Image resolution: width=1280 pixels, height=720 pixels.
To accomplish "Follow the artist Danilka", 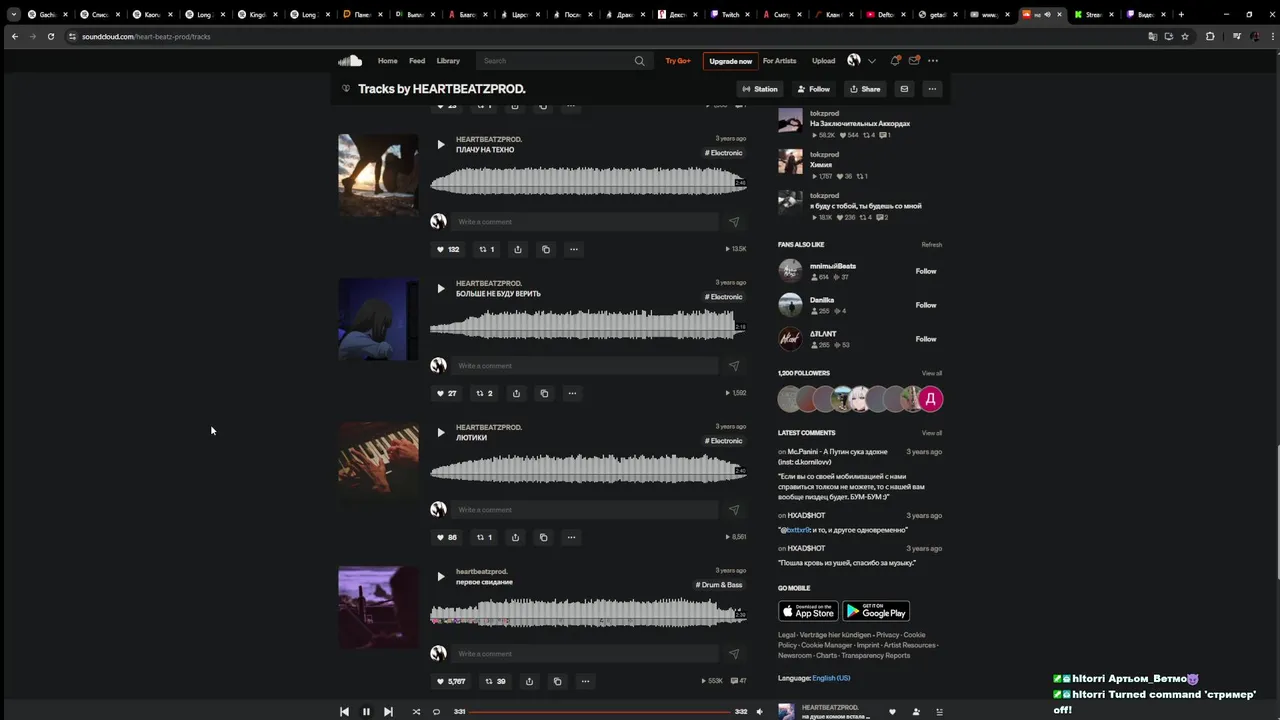I will point(926,305).
